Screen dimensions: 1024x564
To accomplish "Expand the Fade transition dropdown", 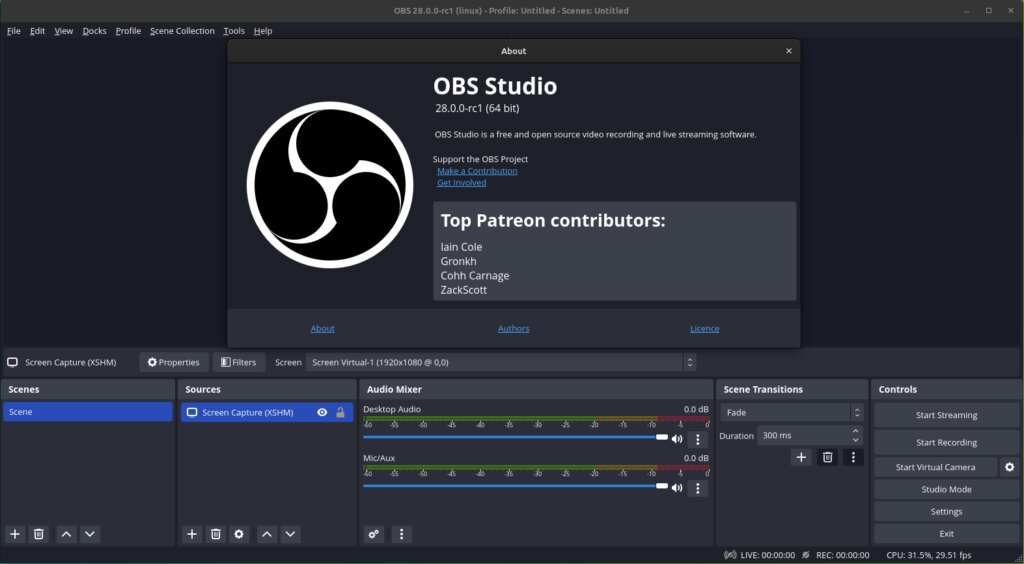I will (x=792, y=413).
